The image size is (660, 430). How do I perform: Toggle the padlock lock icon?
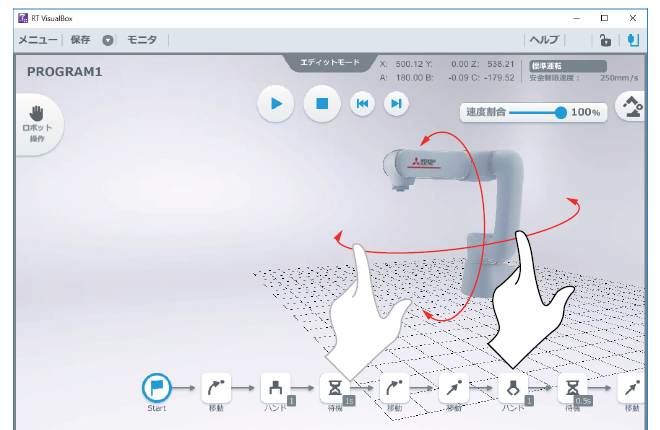click(605, 40)
